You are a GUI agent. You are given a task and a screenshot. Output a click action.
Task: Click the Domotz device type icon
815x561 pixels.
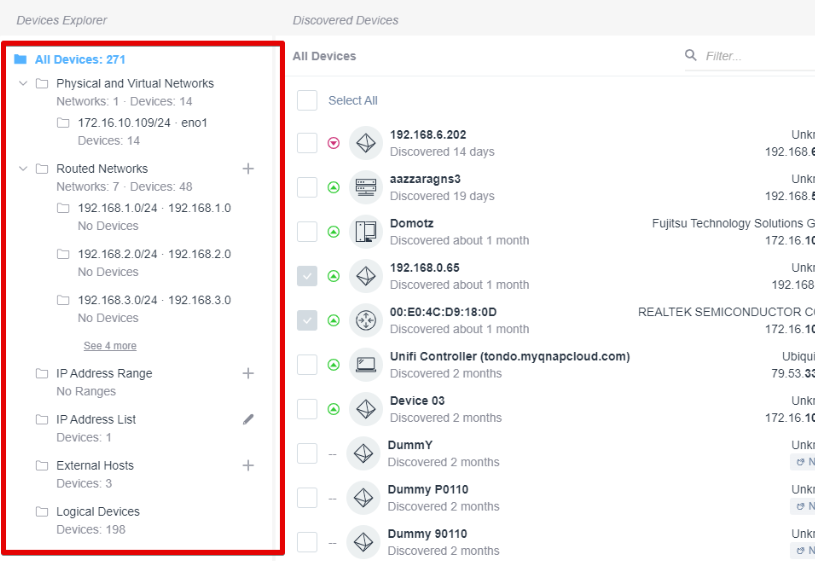pyautogui.click(x=366, y=232)
